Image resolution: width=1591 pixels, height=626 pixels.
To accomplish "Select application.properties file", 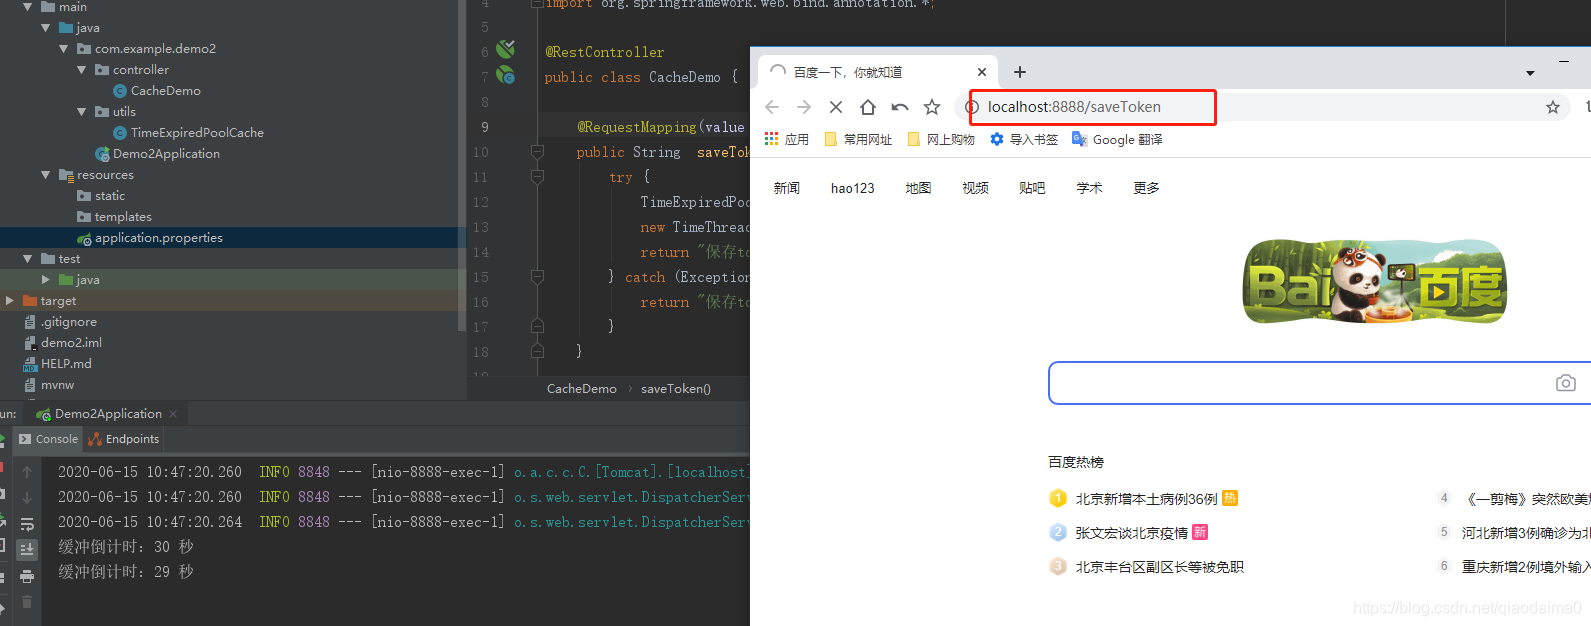I will [150, 238].
